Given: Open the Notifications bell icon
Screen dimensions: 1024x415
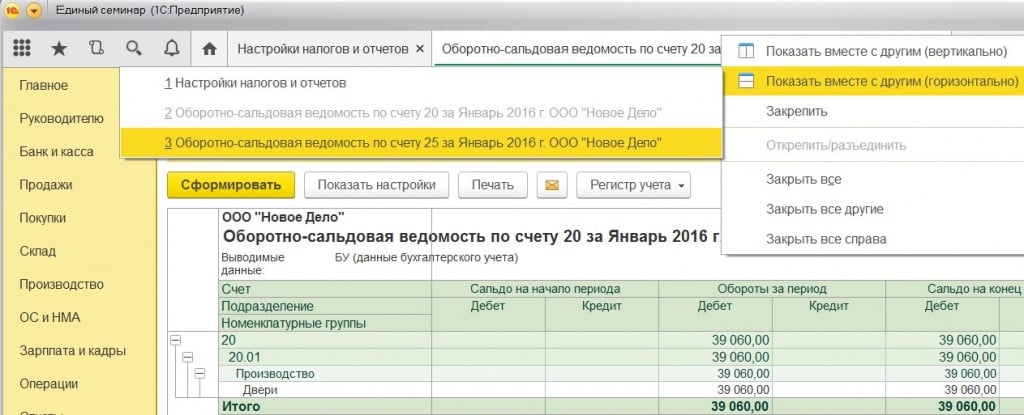Looking at the screenshot, I should pos(171,48).
